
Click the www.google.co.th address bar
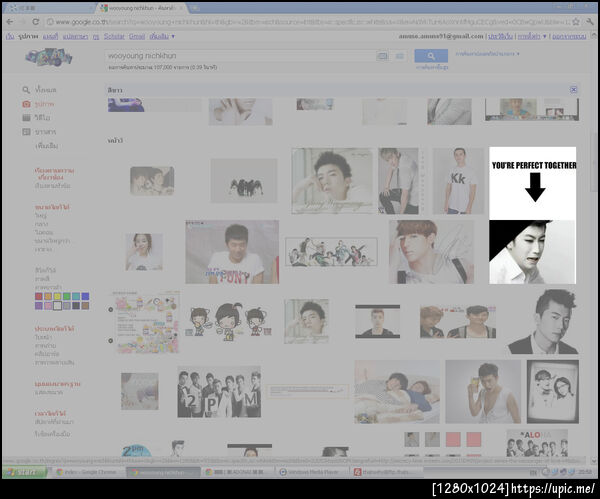[x=308, y=22]
